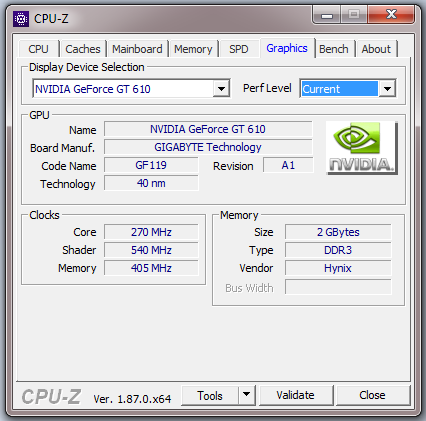Click the Validate button

click(x=295, y=395)
